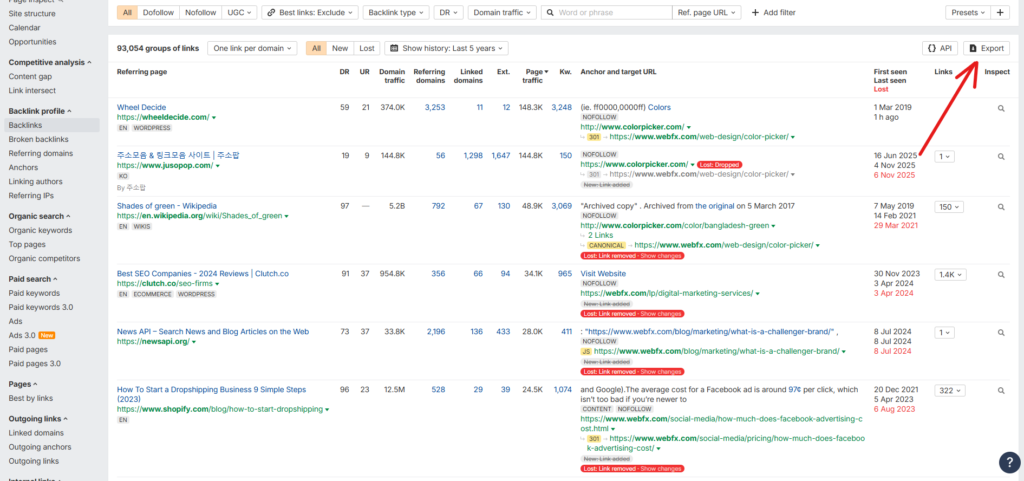Screen dimensions: 1024x481
Task: Inspect the Wheel Decide backlink row
Action: point(1000,108)
